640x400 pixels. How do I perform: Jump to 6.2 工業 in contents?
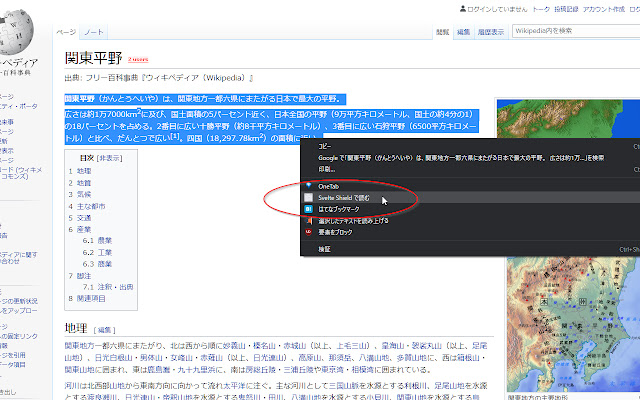coord(97,252)
